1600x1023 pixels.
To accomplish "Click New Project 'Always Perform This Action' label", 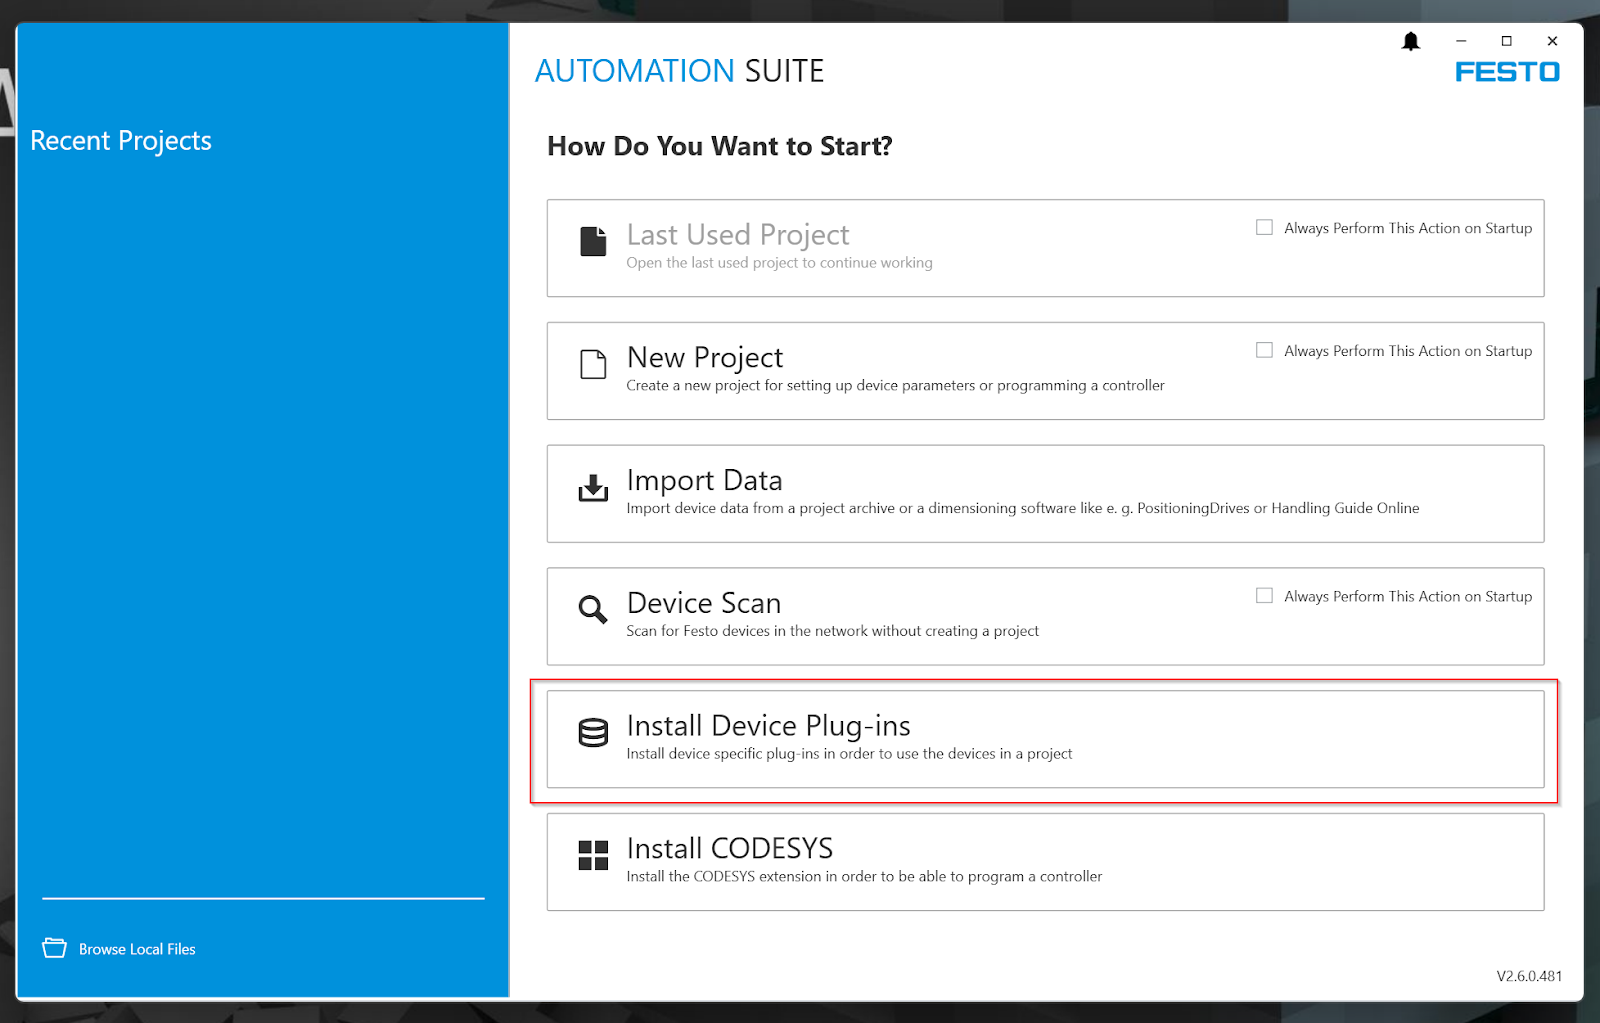I will pyautogui.click(x=1408, y=351).
